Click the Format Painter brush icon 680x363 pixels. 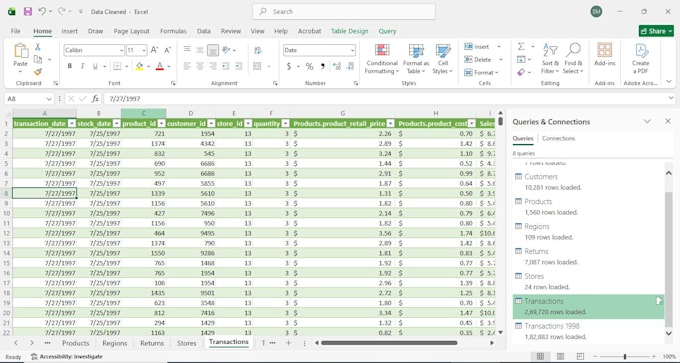(x=38, y=72)
